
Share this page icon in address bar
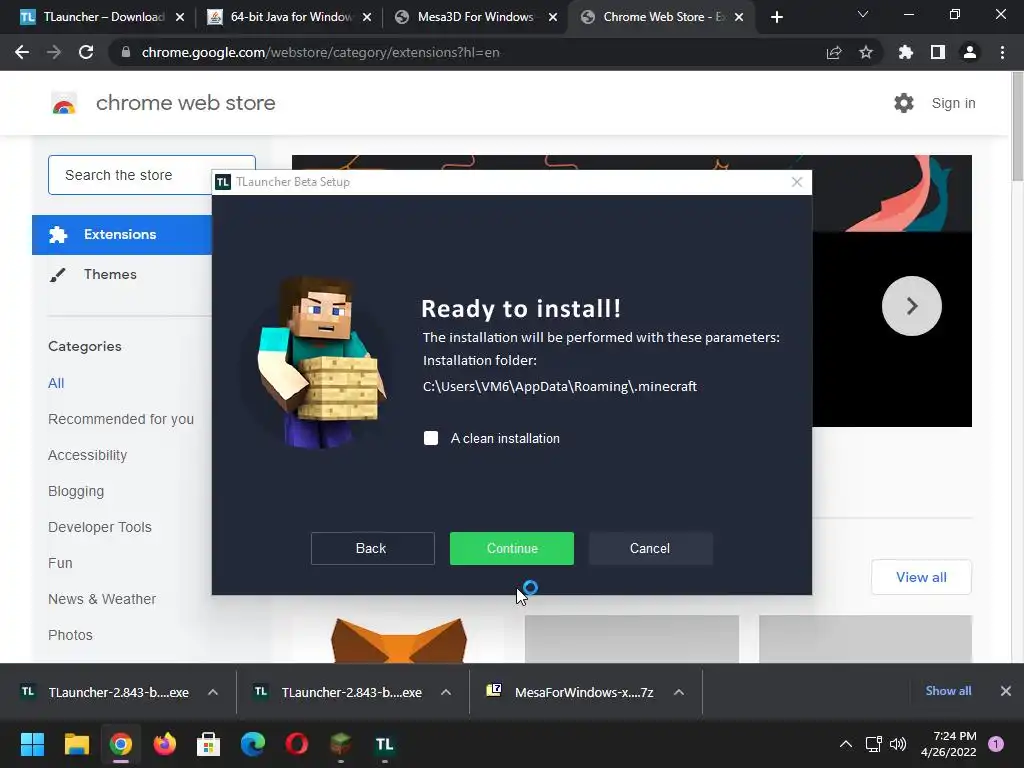click(x=834, y=52)
